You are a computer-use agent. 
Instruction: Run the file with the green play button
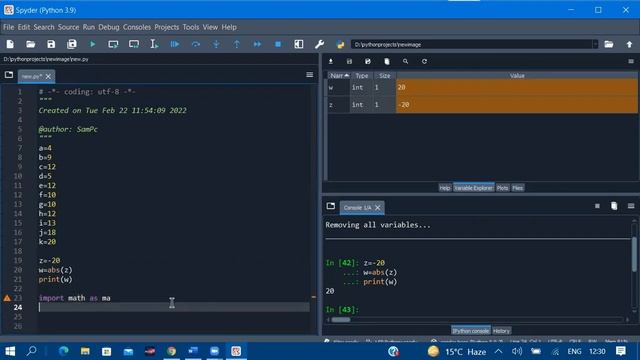[93, 44]
